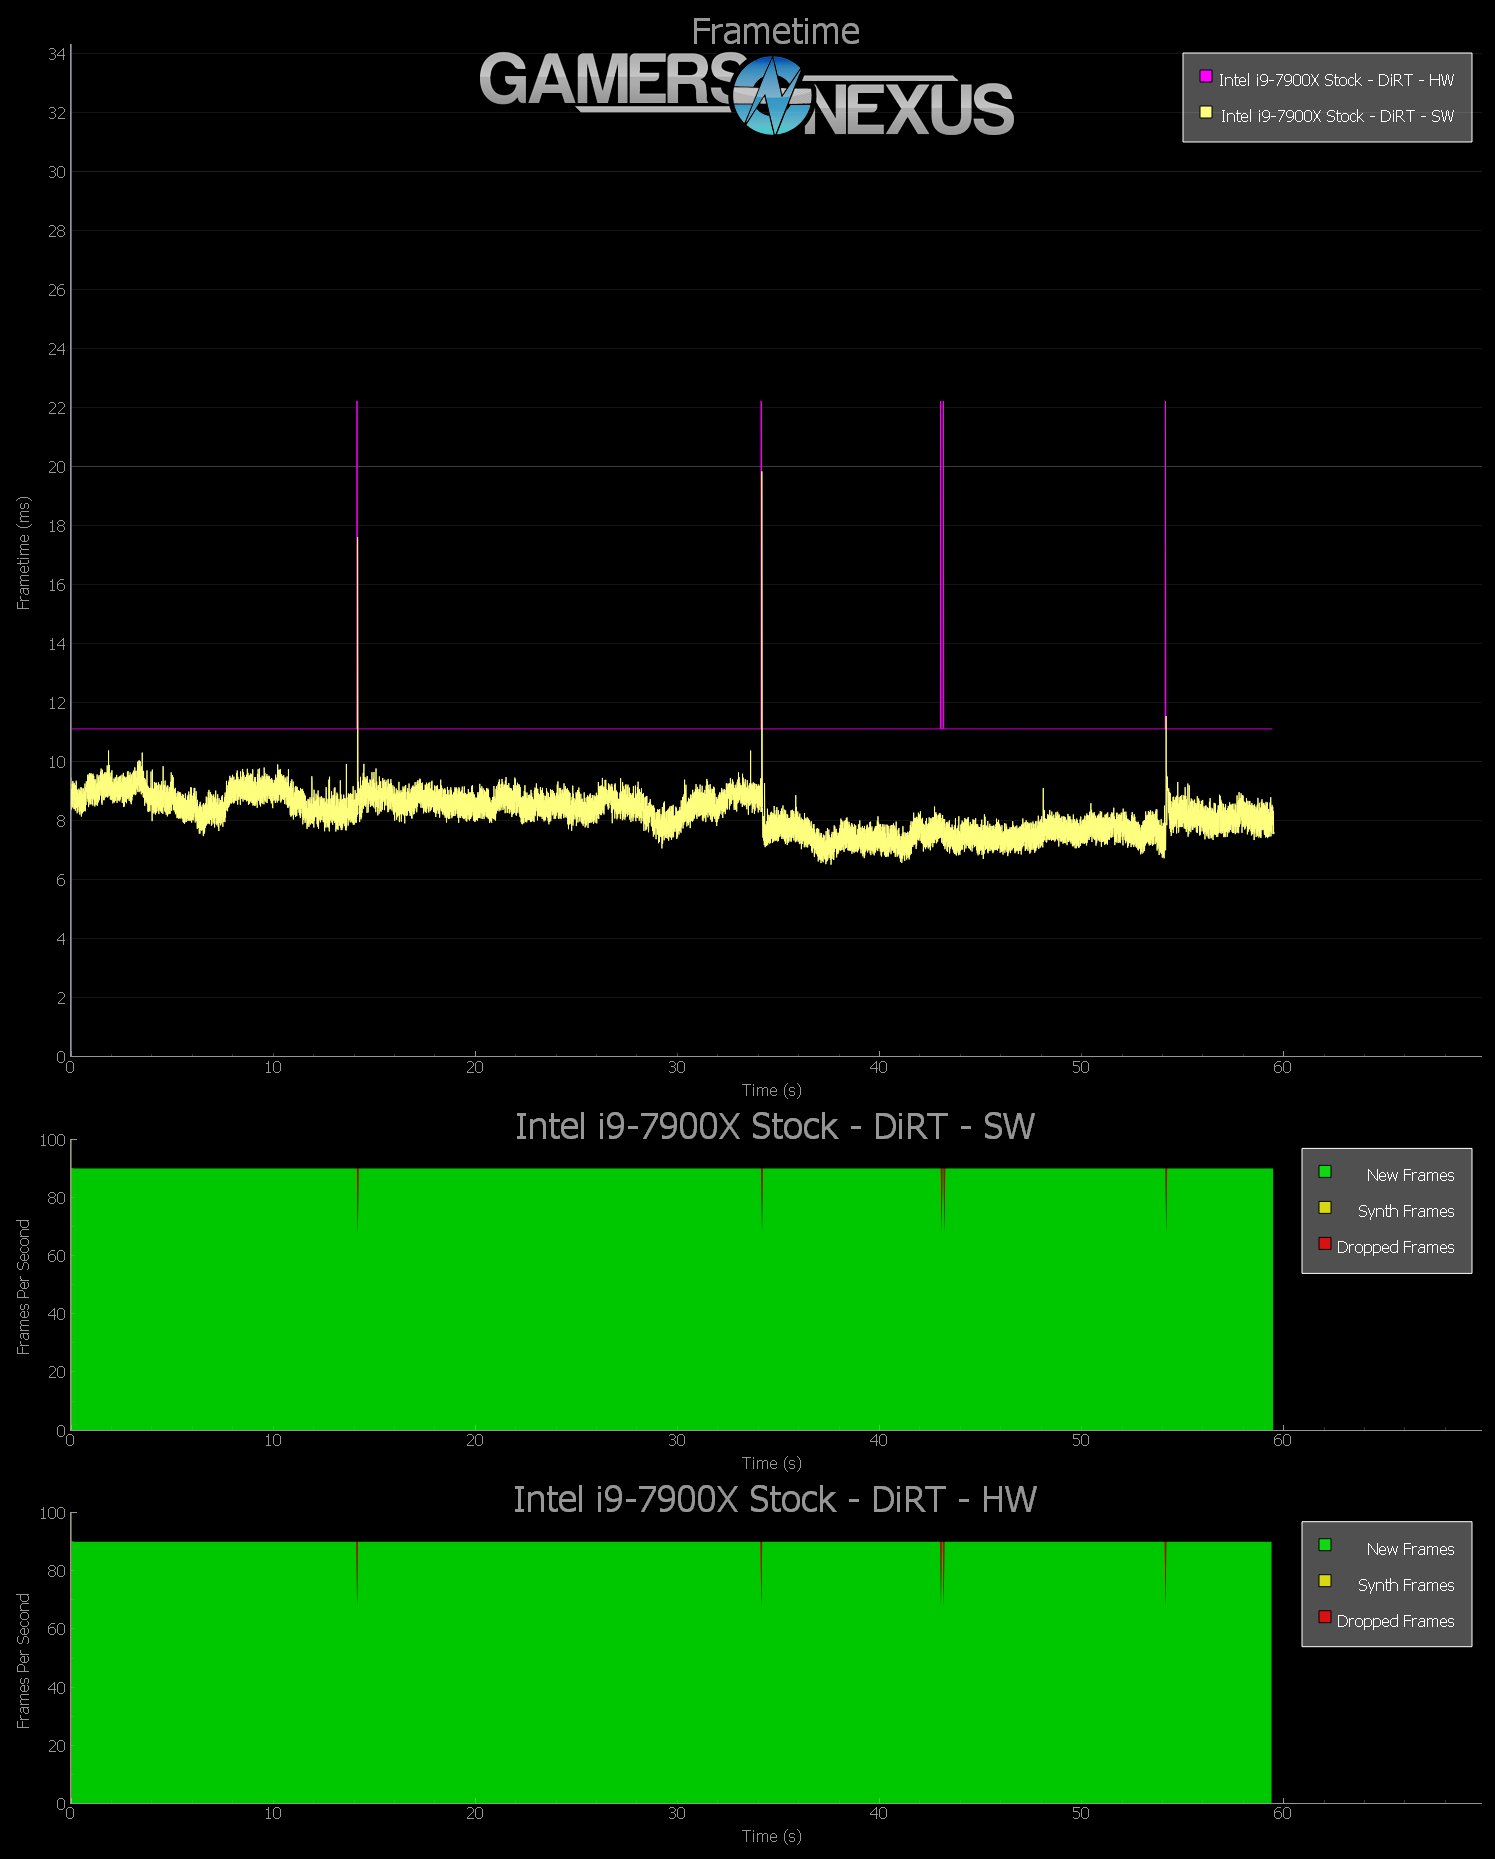Click 'Frames Per Second' axis label of SW chart
The width and height of the screenshot is (1495, 1859).
tap(24, 1287)
